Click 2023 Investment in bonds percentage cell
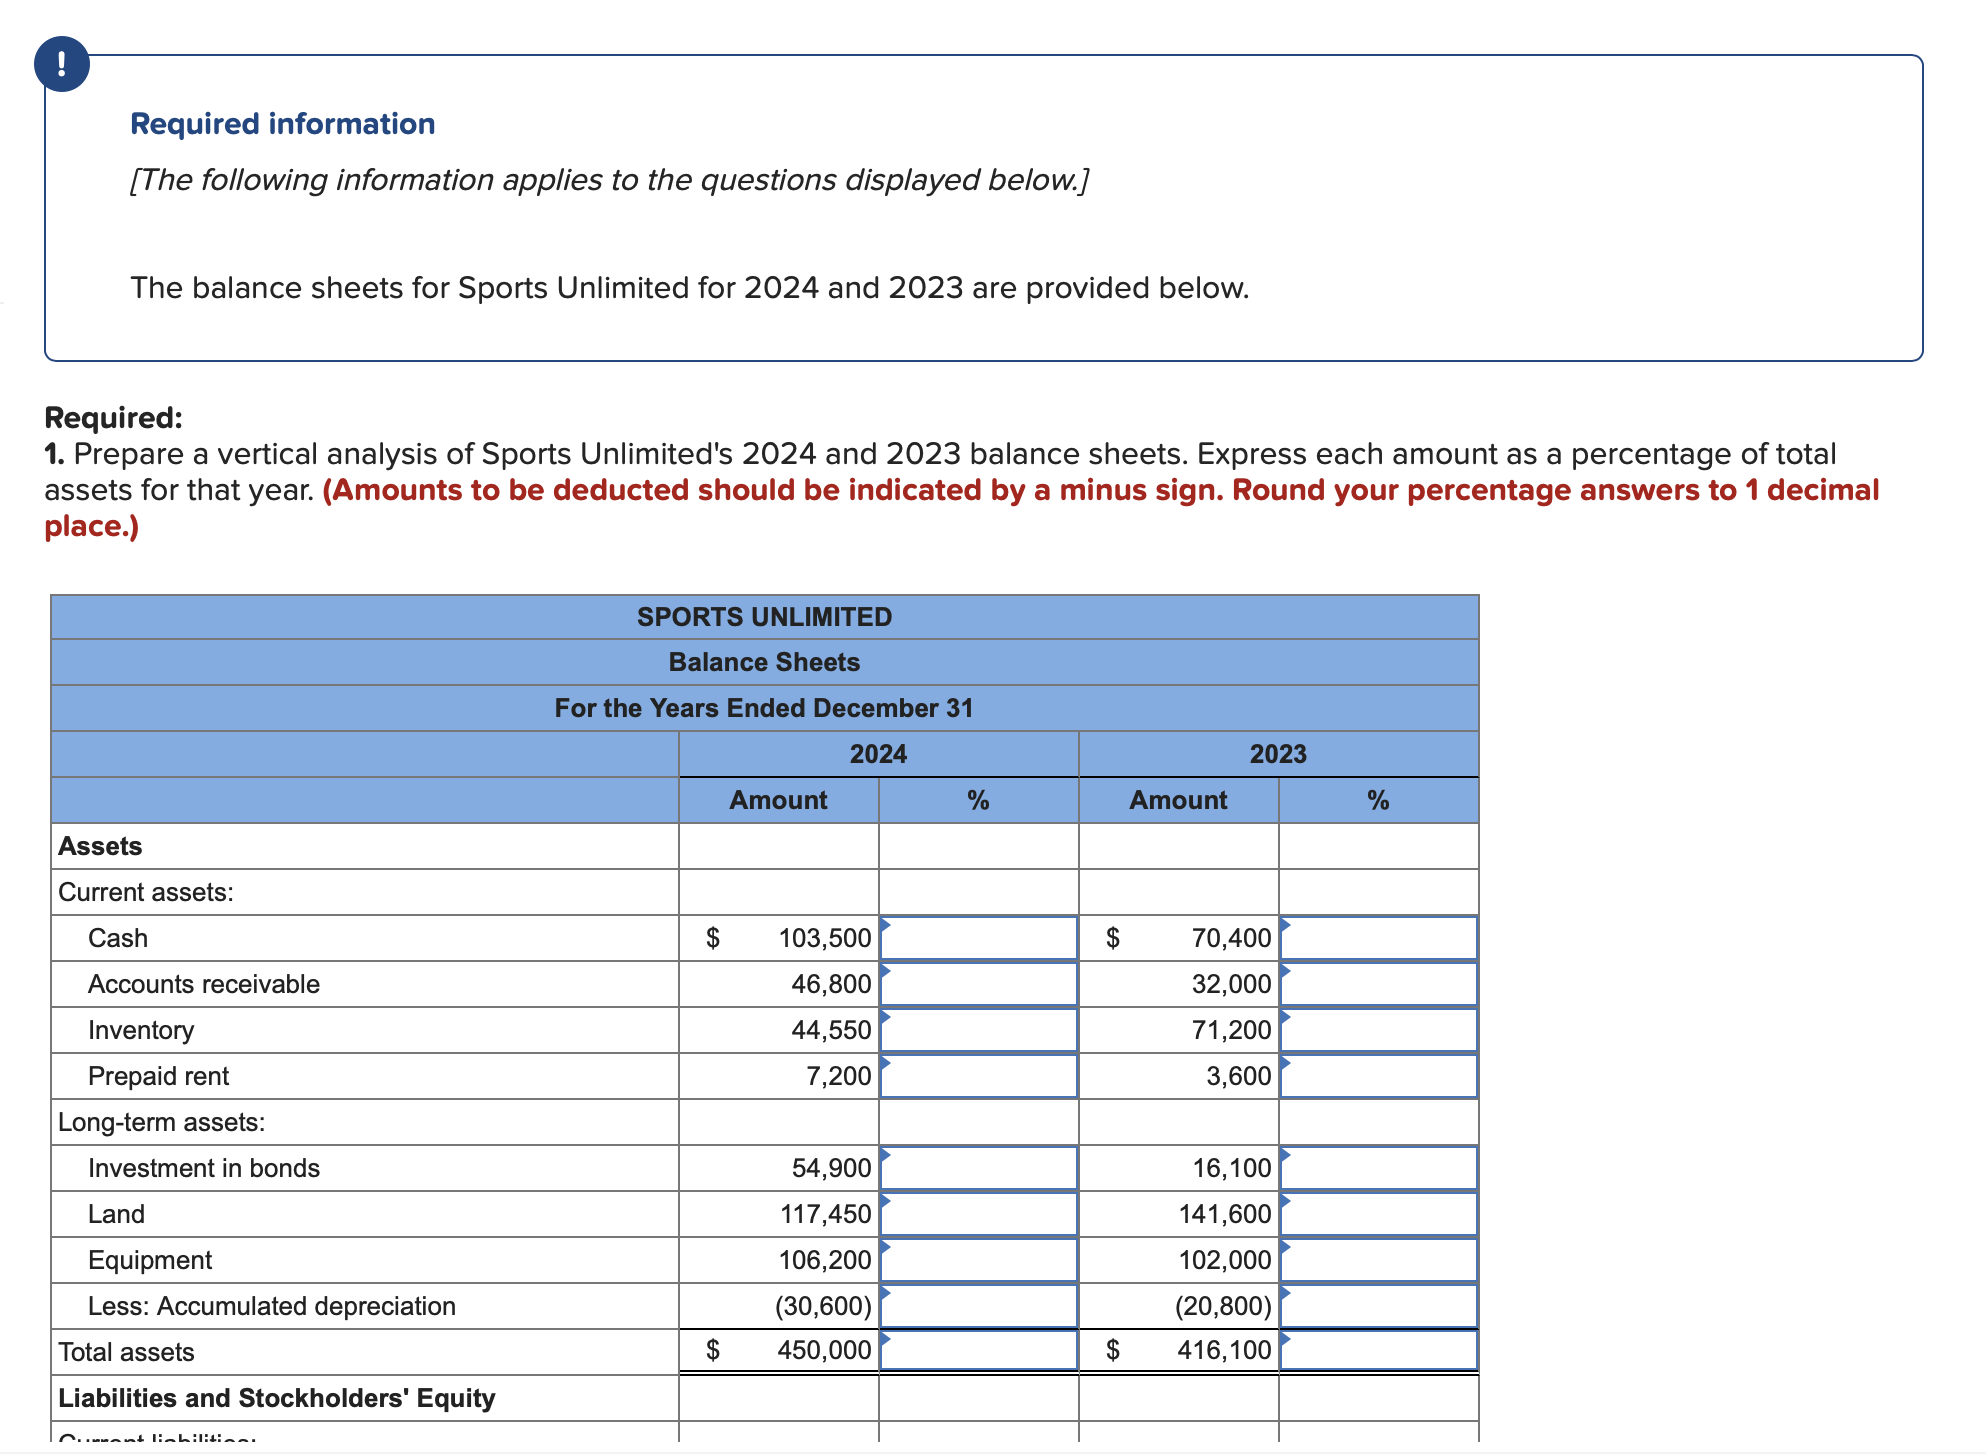Viewport: 1986px width, 1454px height. [x=1378, y=1168]
